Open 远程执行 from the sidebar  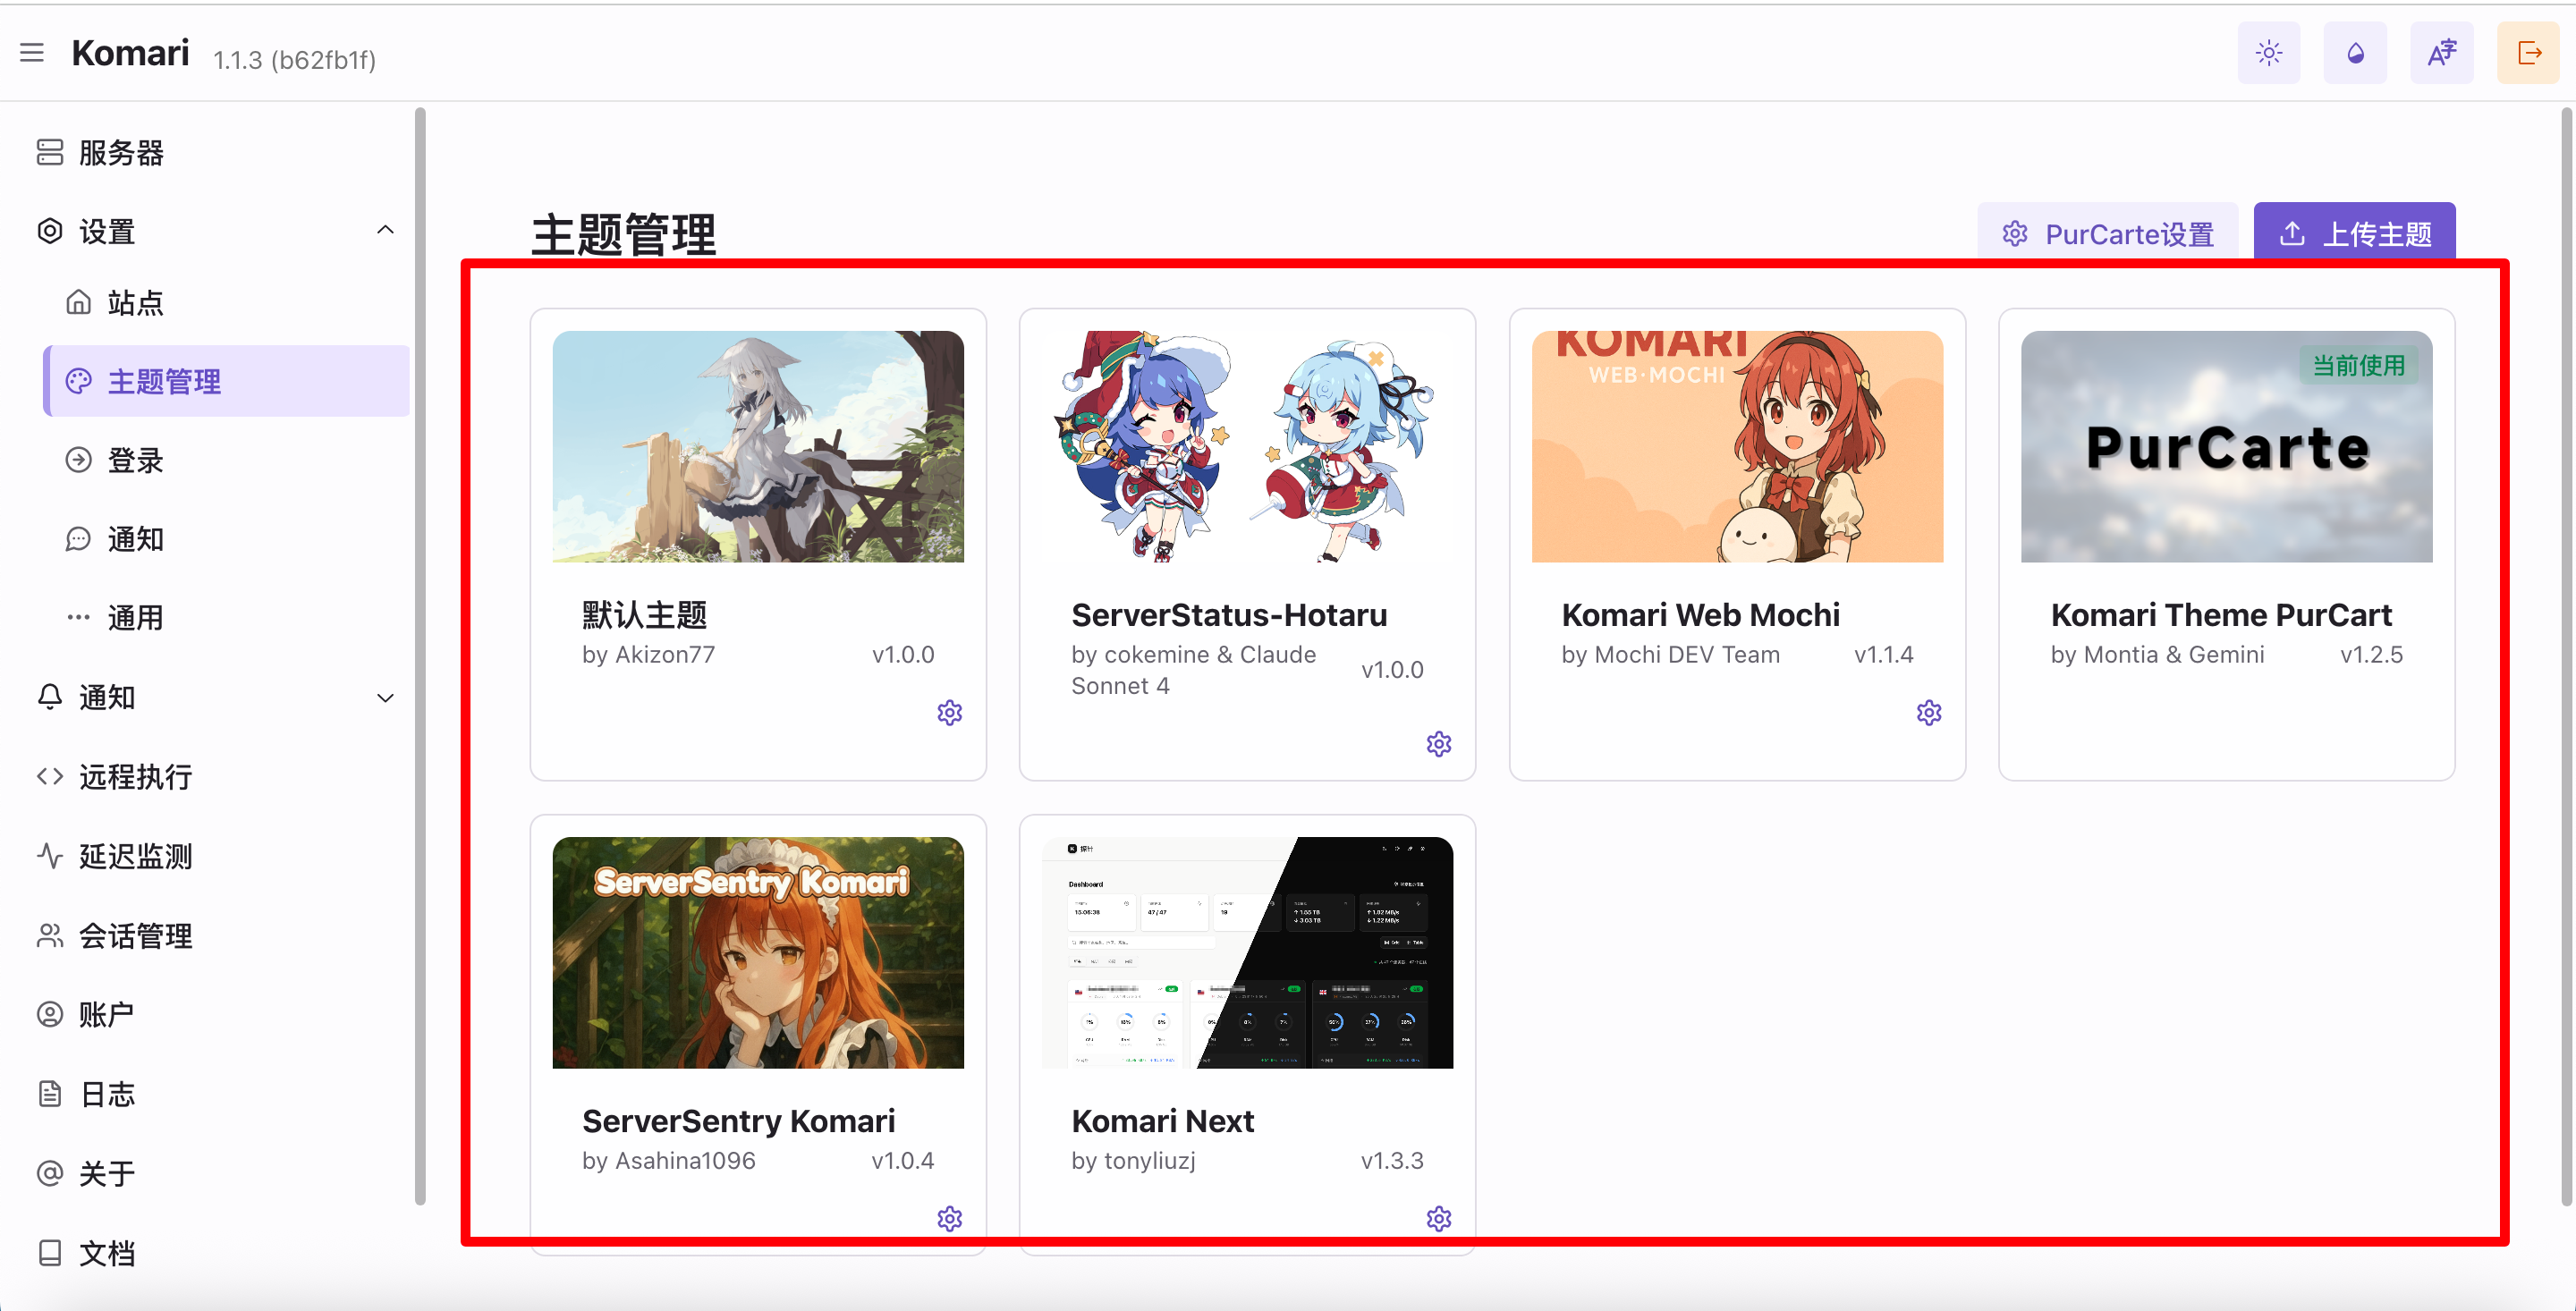tap(135, 777)
